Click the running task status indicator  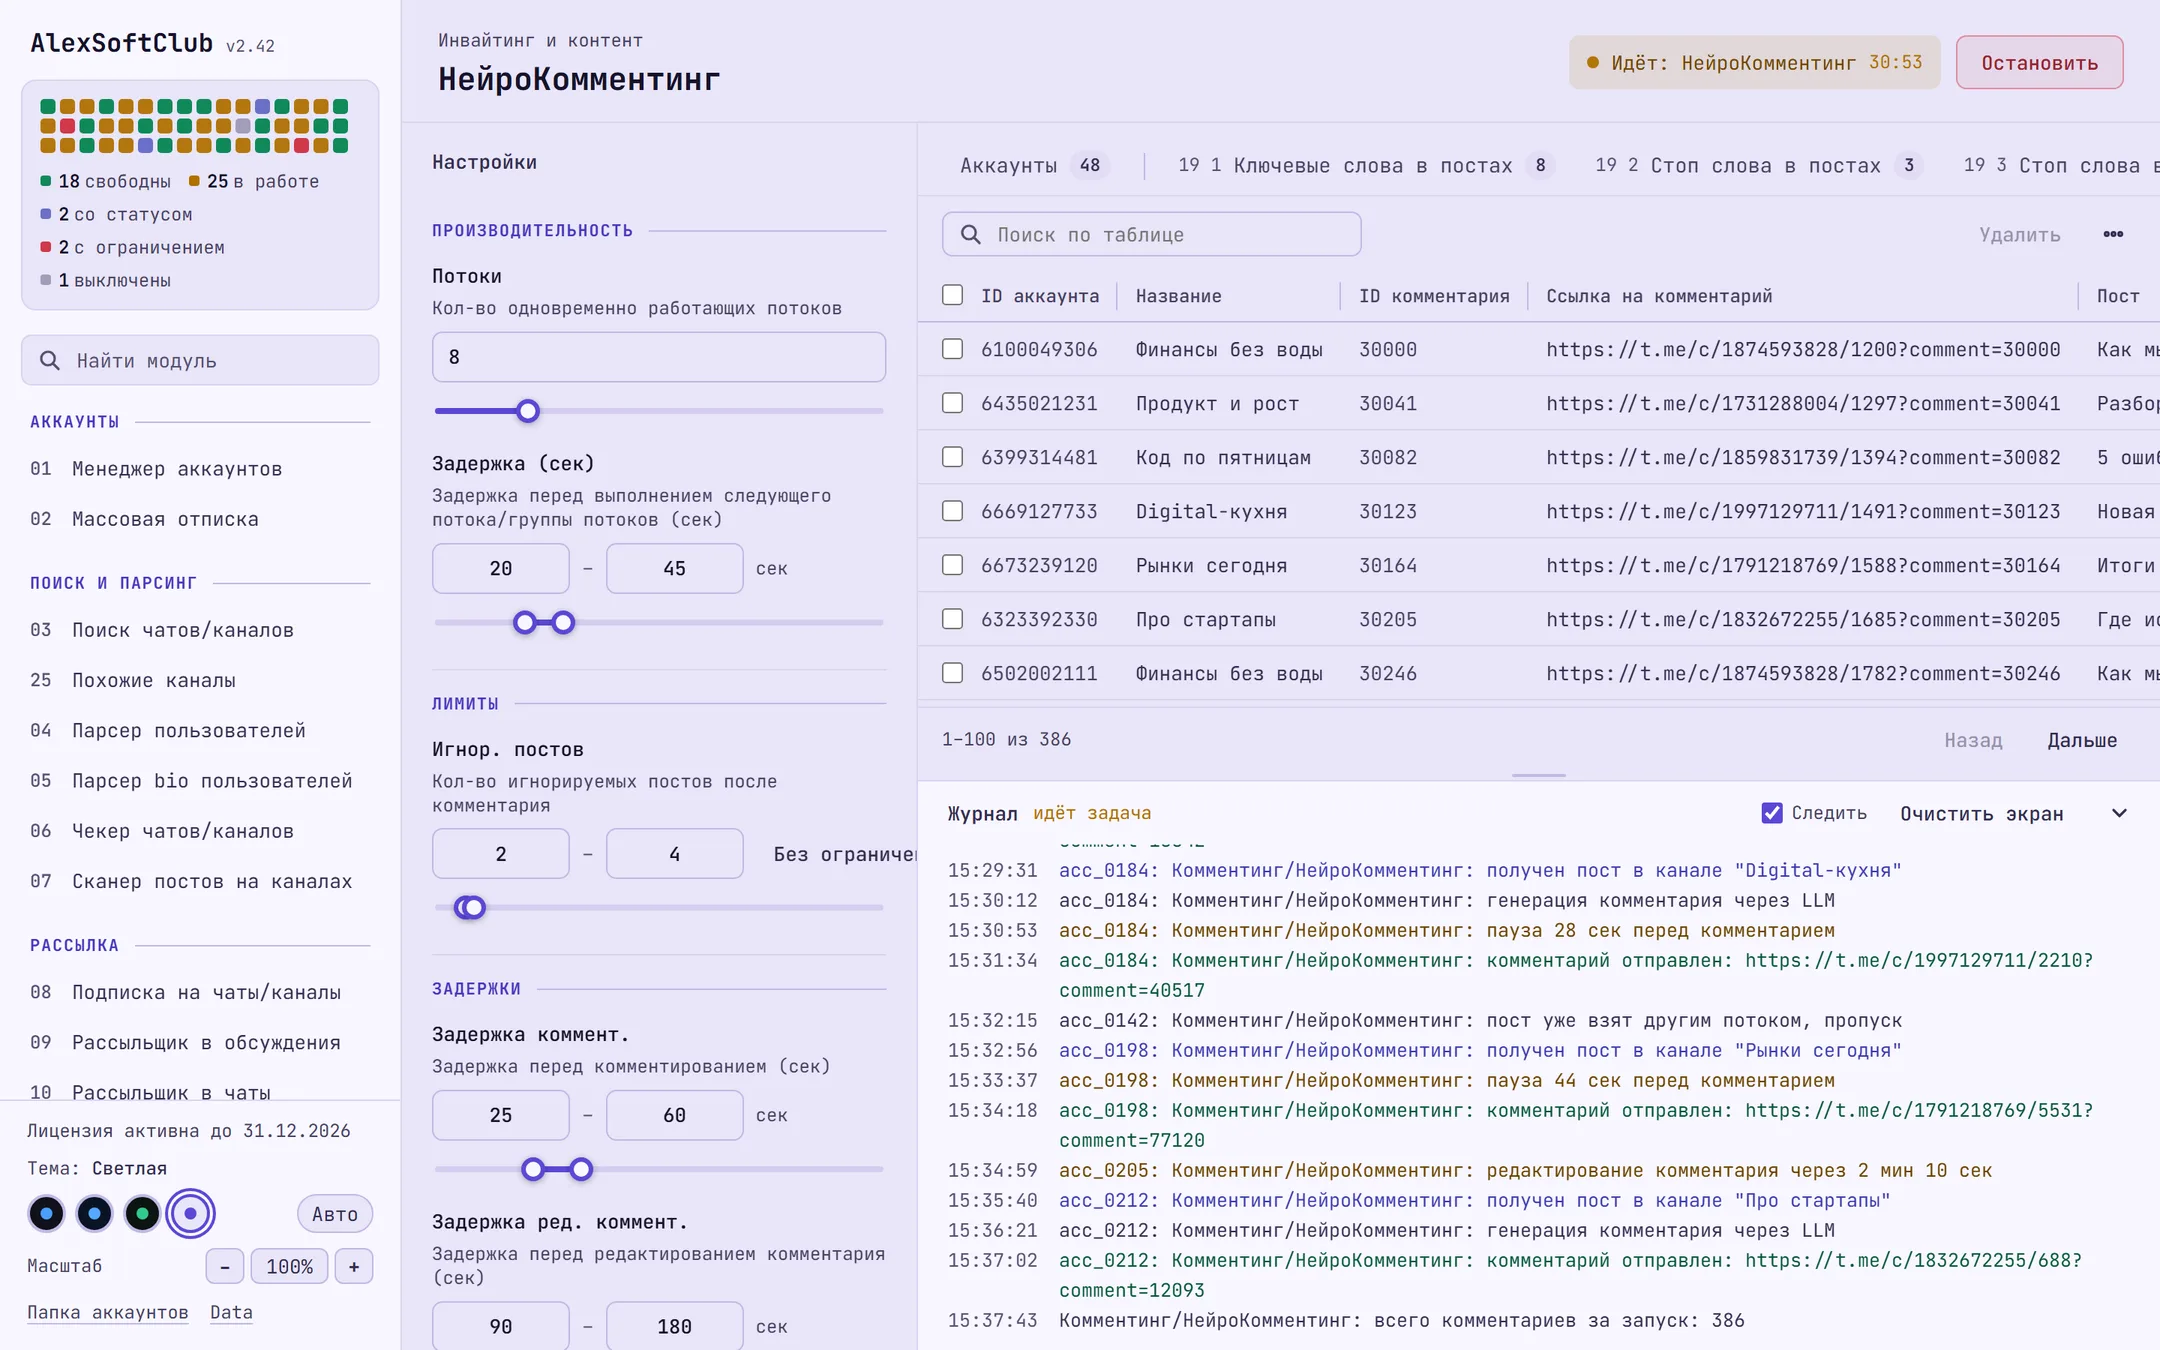pos(1755,63)
